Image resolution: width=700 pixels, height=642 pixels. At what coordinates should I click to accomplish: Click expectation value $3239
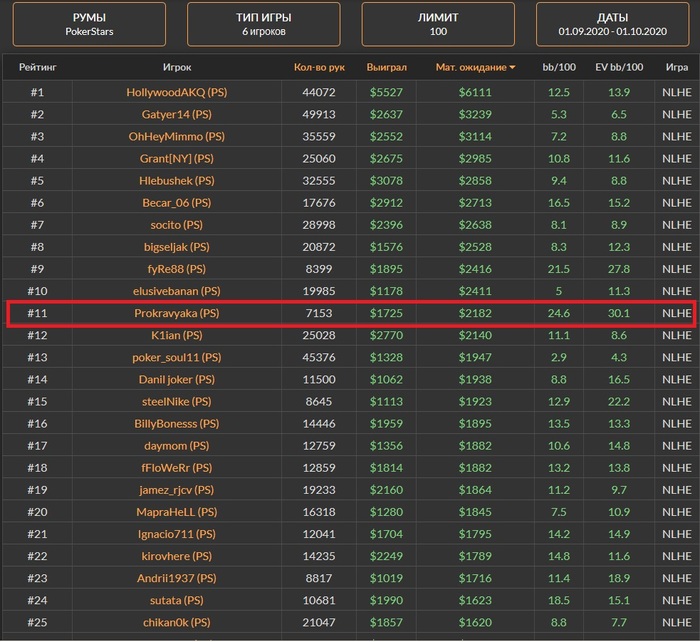point(475,114)
